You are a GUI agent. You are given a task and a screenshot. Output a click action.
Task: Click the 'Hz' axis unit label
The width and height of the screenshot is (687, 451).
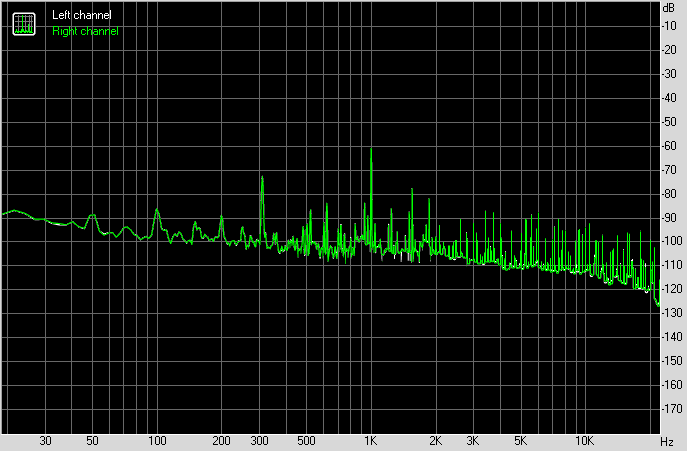pos(667,441)
